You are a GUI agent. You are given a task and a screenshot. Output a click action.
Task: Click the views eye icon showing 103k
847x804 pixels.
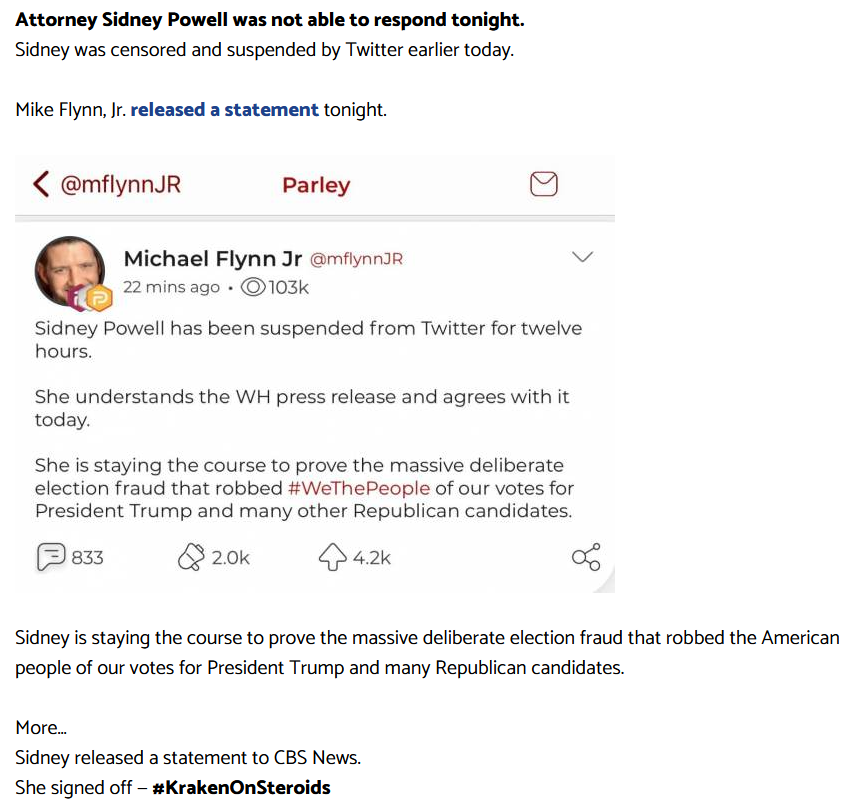point(253,287)
